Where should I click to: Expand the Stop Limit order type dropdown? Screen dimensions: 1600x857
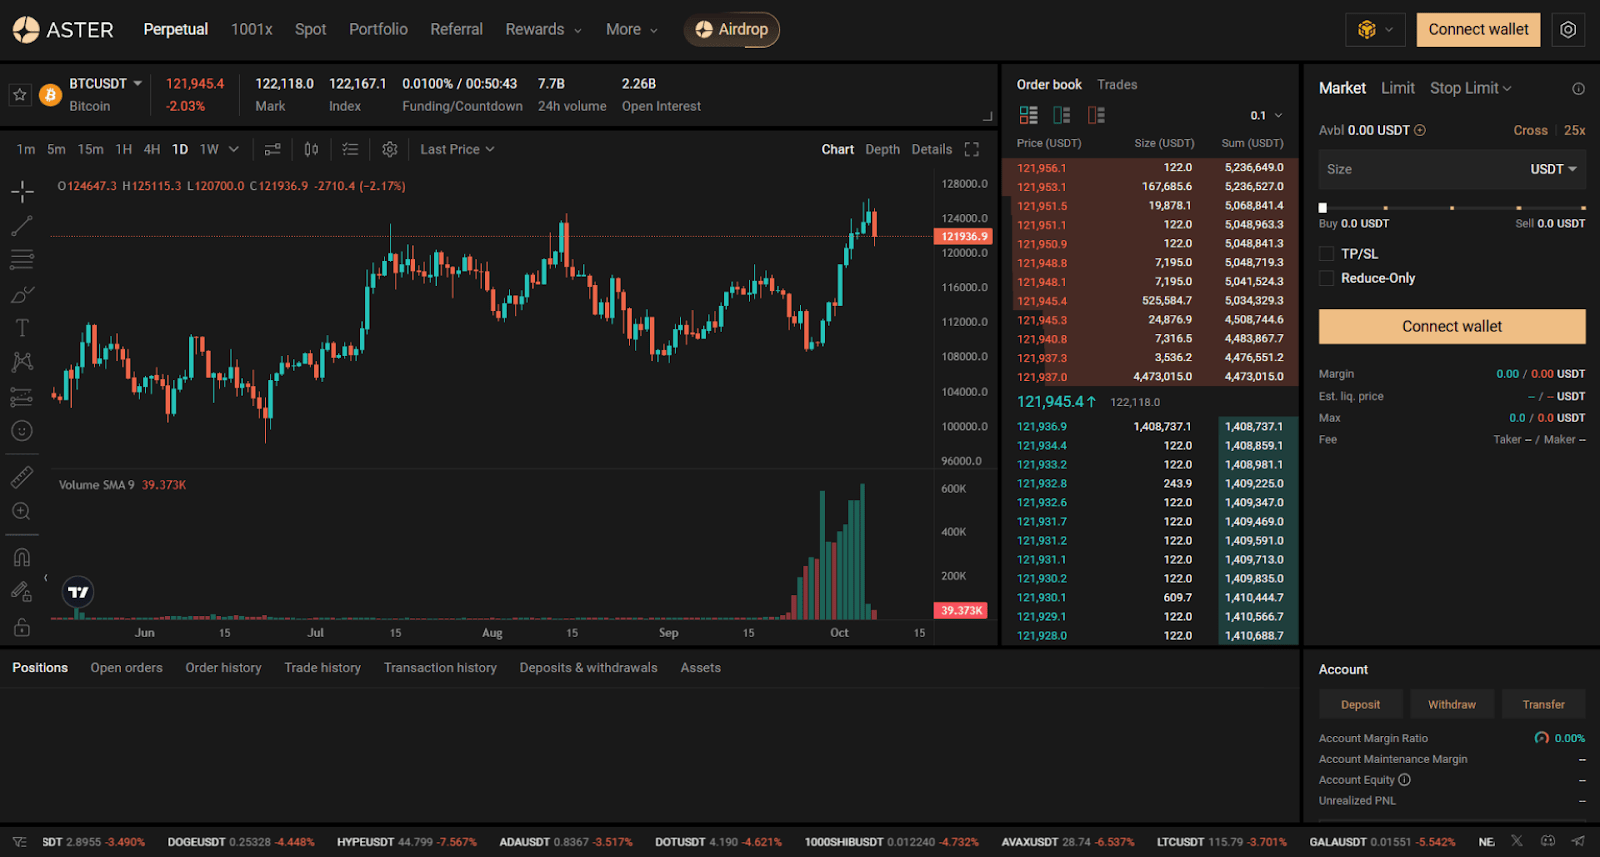point(1470,88)
